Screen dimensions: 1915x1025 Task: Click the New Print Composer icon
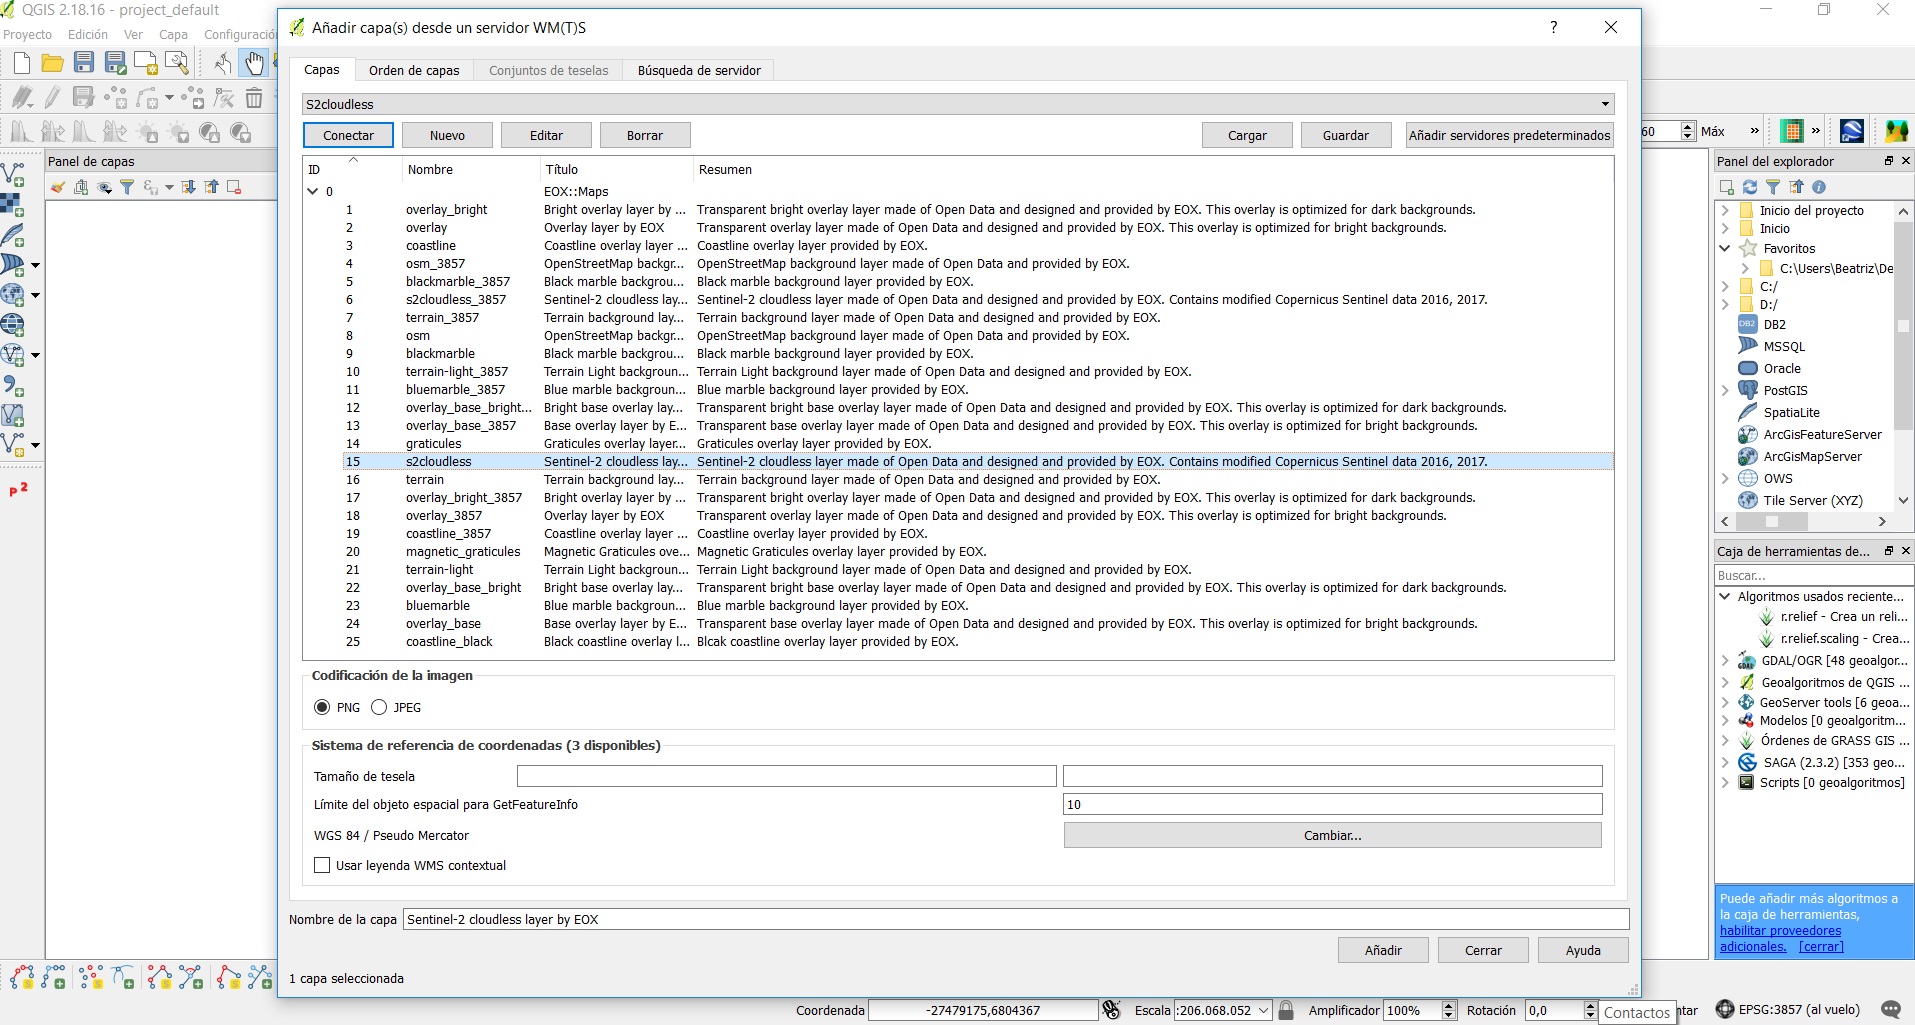click(x=146, y=64)
